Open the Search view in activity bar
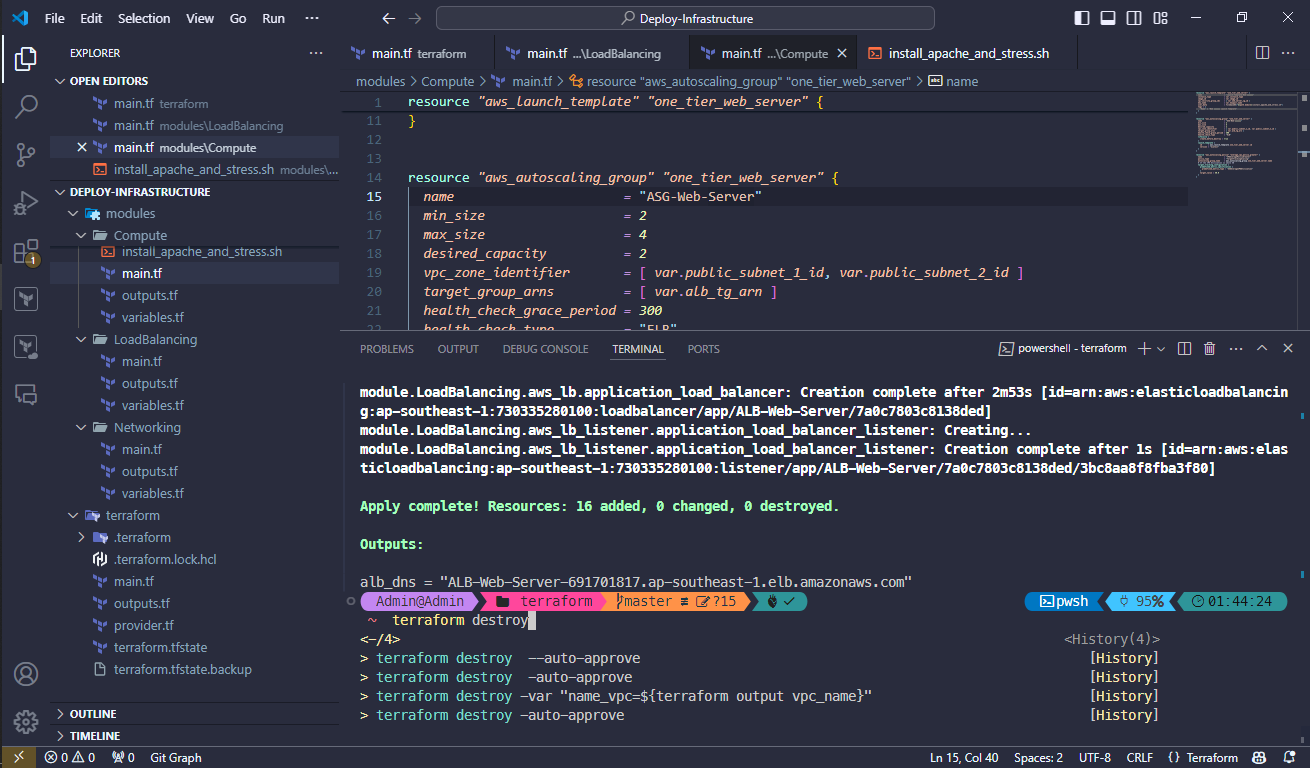Image resolution: width=1310 pixels, height=768 pixels. point(26,106)
